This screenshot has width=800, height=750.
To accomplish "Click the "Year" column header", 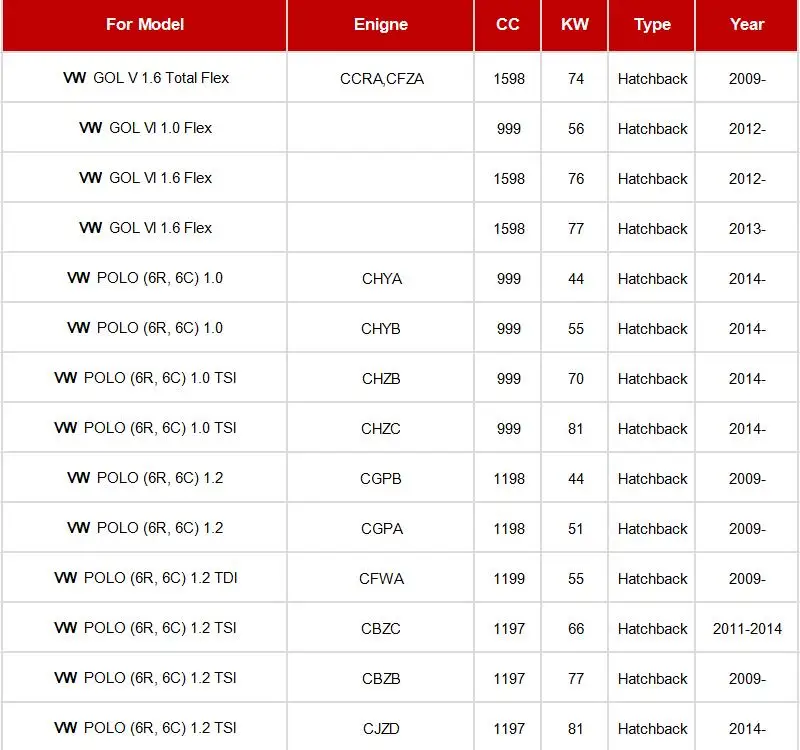I will click(747, 24).
